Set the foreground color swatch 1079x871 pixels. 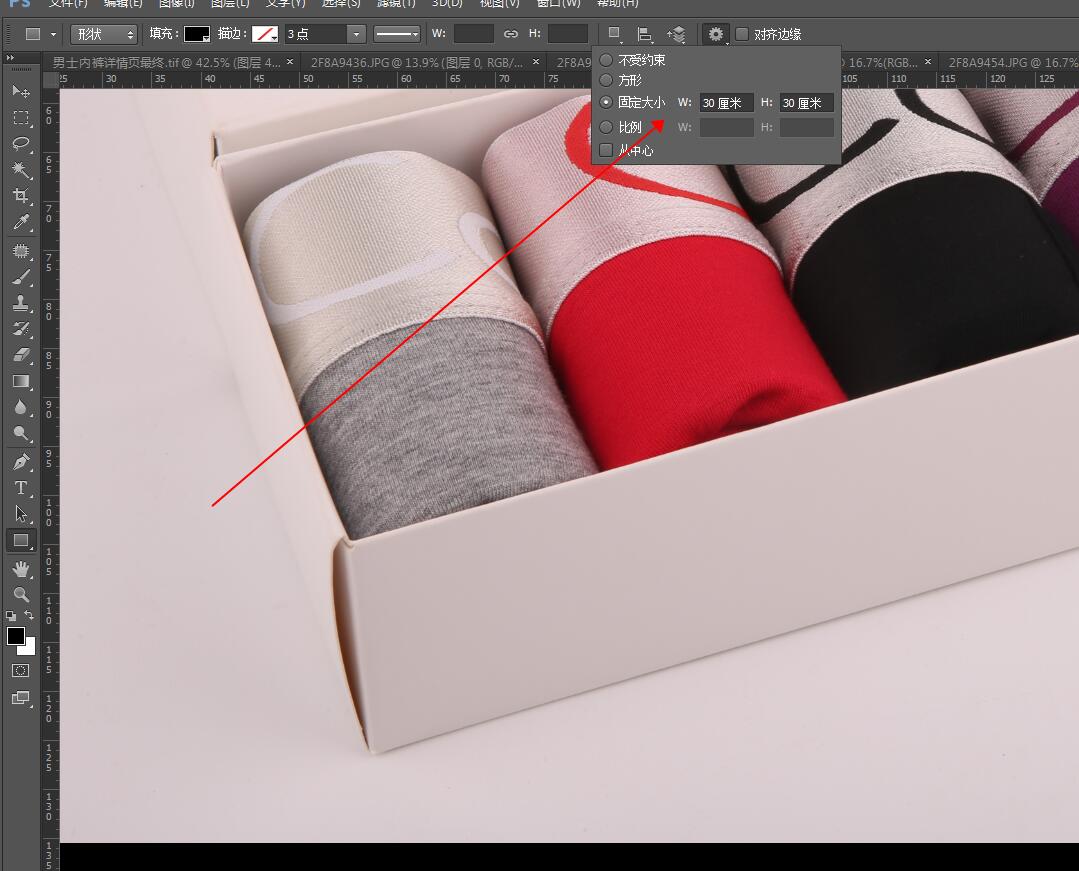tap(16, 636)
